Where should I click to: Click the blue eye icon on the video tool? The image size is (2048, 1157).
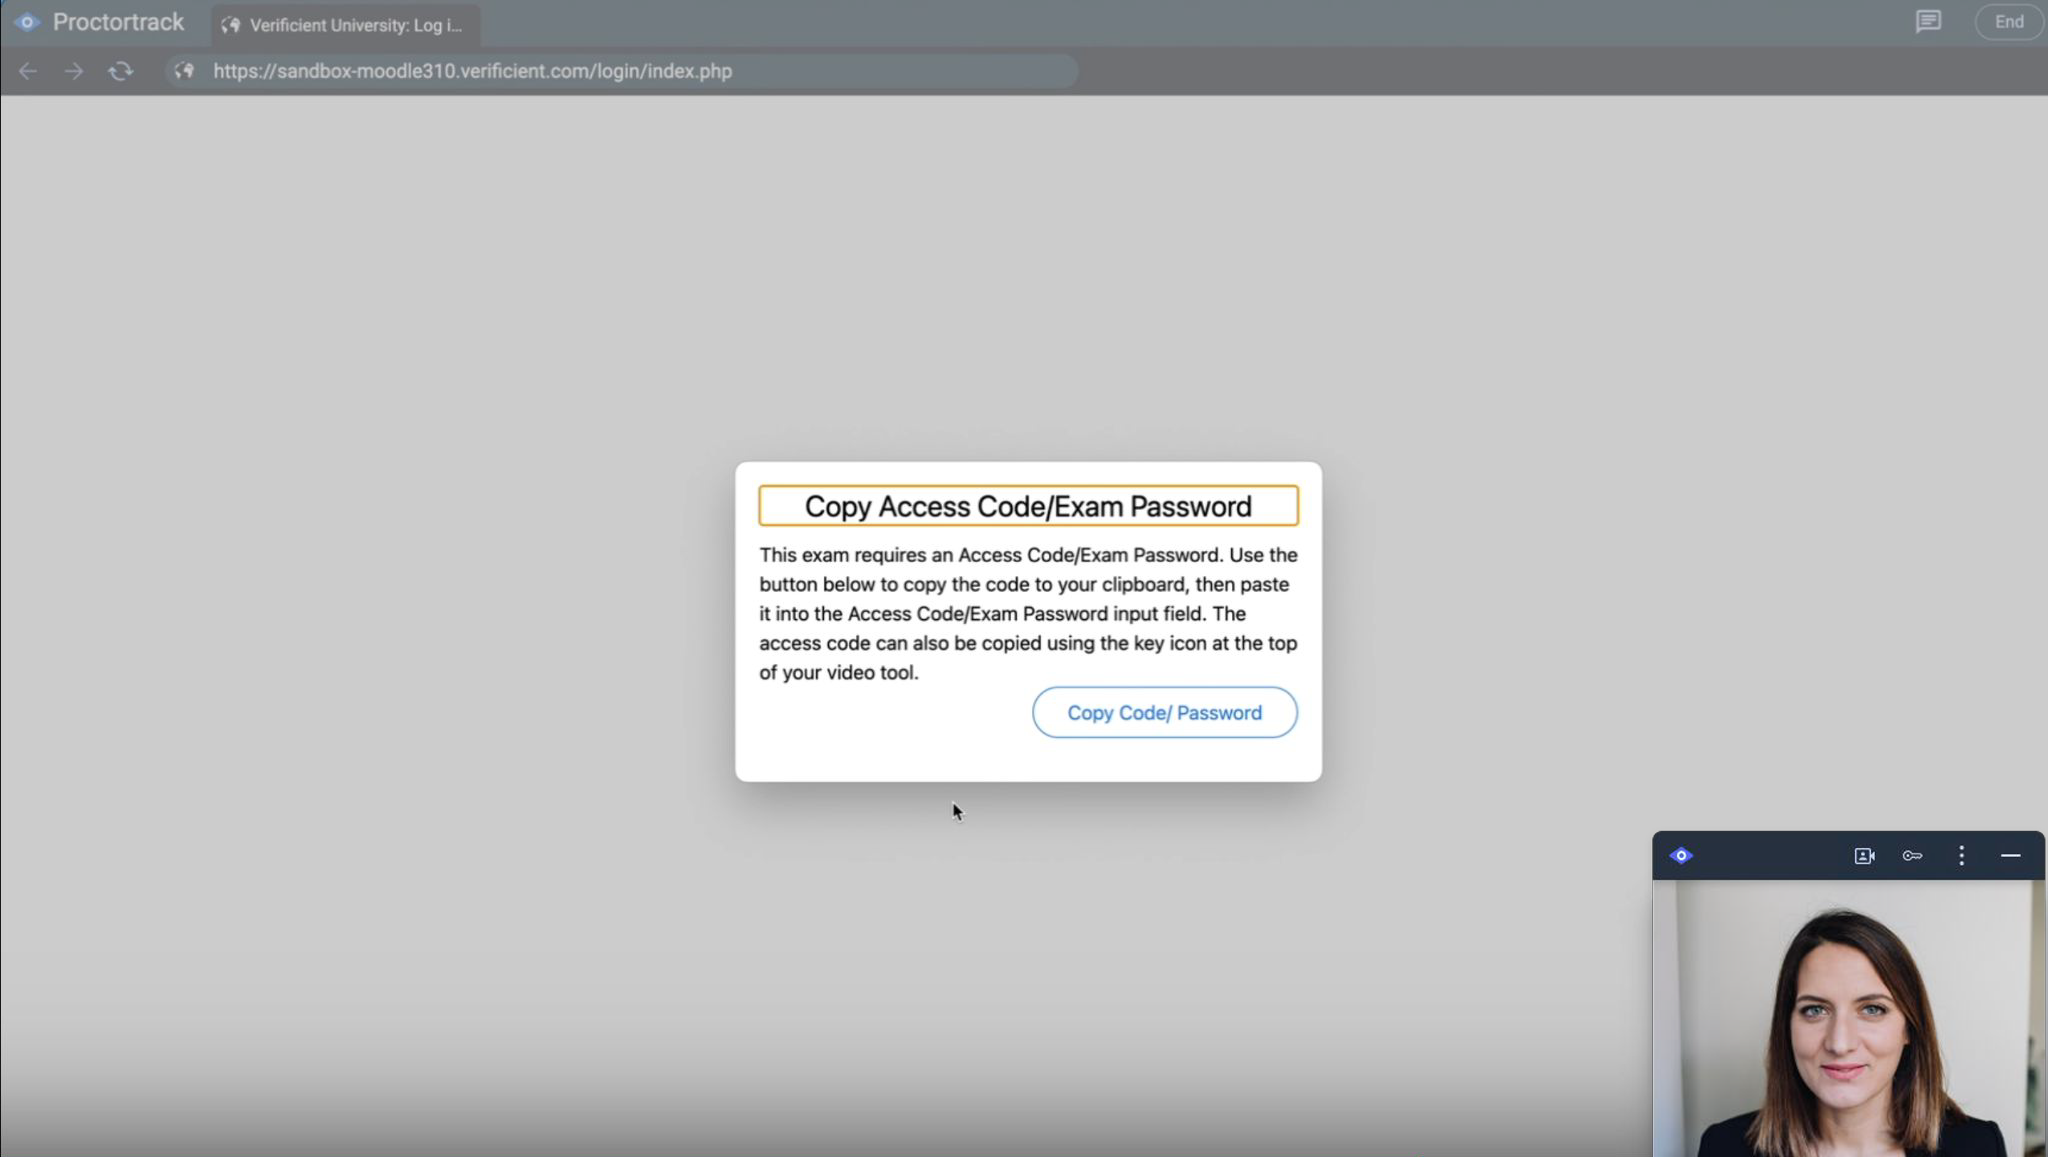coord(1681,856)
